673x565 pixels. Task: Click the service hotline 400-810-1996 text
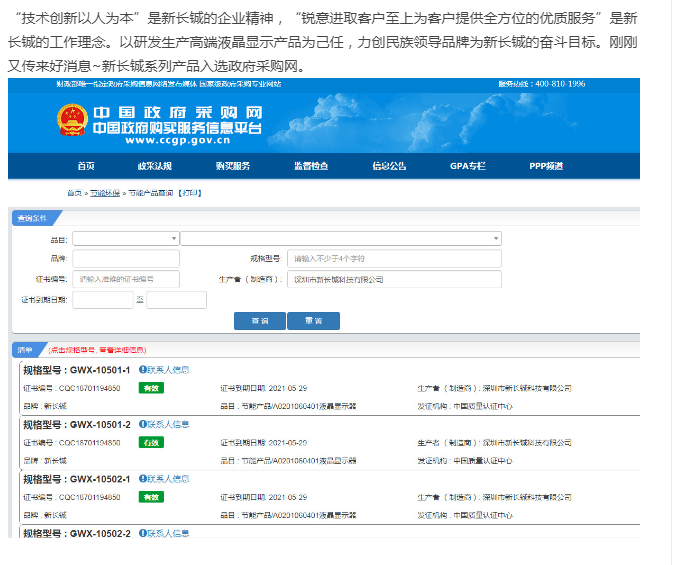pos(542,84)
